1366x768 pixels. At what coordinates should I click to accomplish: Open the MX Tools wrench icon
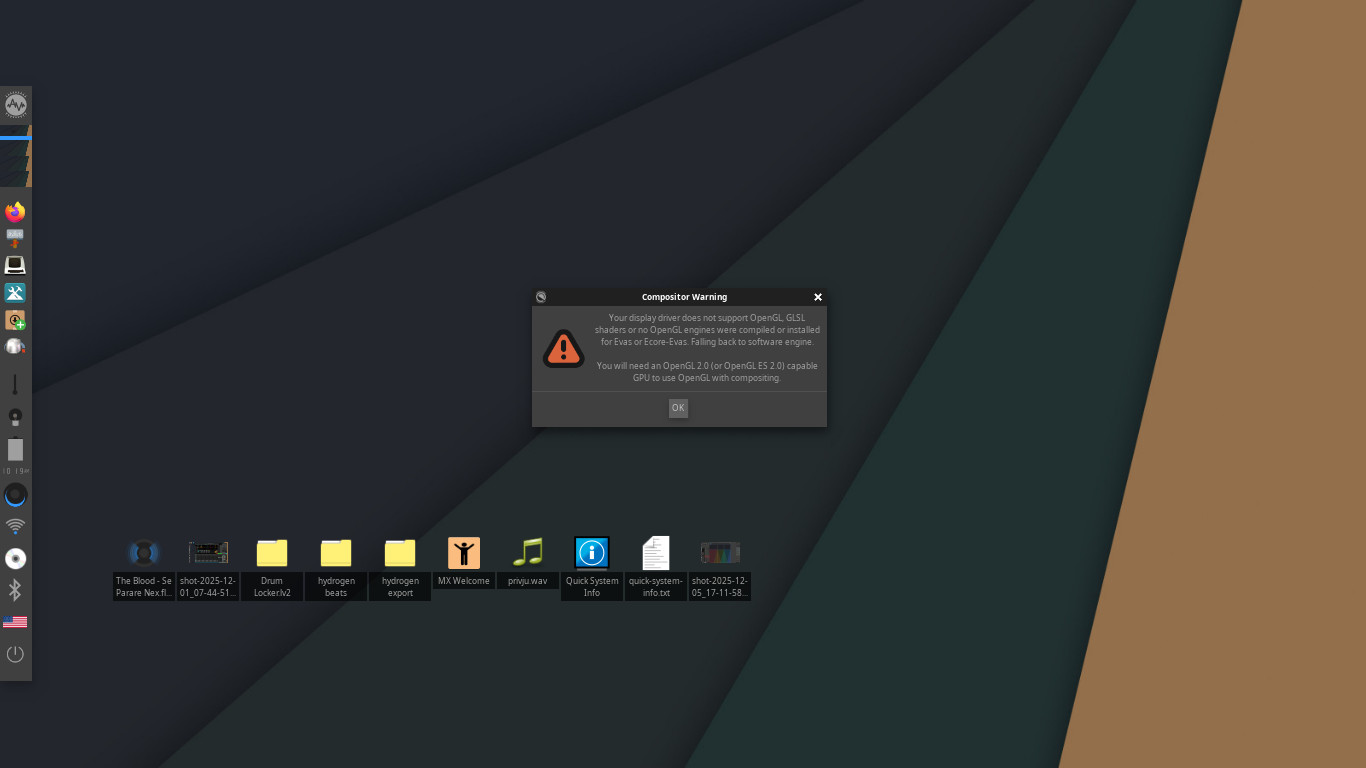(15, 293)
